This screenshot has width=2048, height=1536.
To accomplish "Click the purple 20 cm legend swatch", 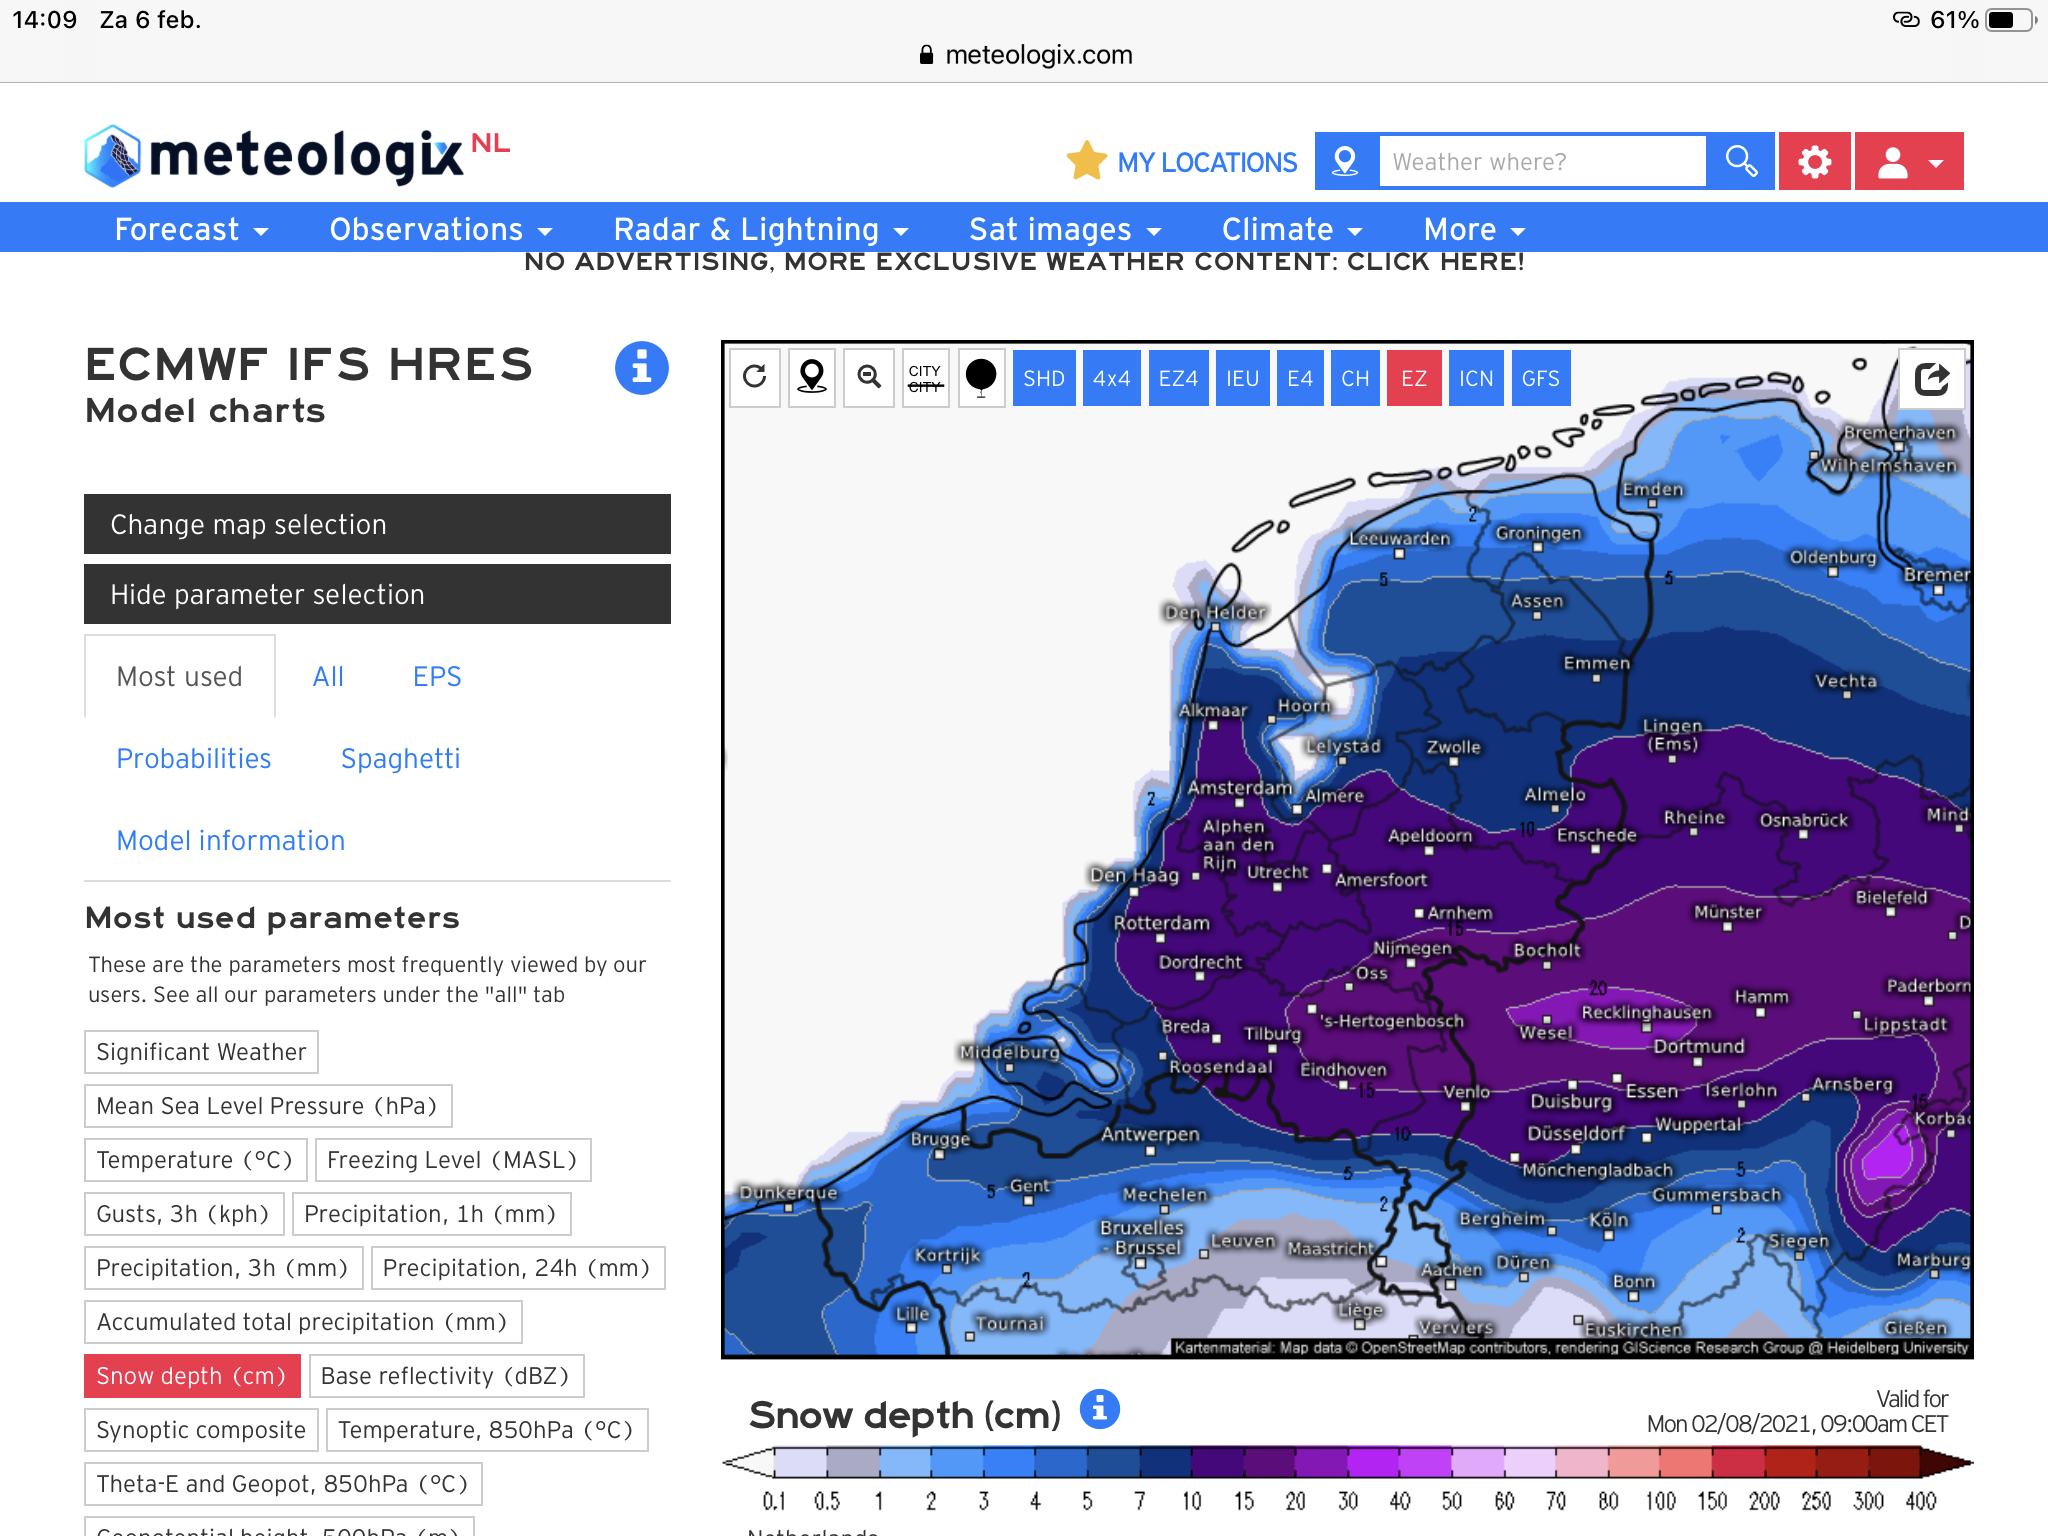I will [x=1321, y=1463].
